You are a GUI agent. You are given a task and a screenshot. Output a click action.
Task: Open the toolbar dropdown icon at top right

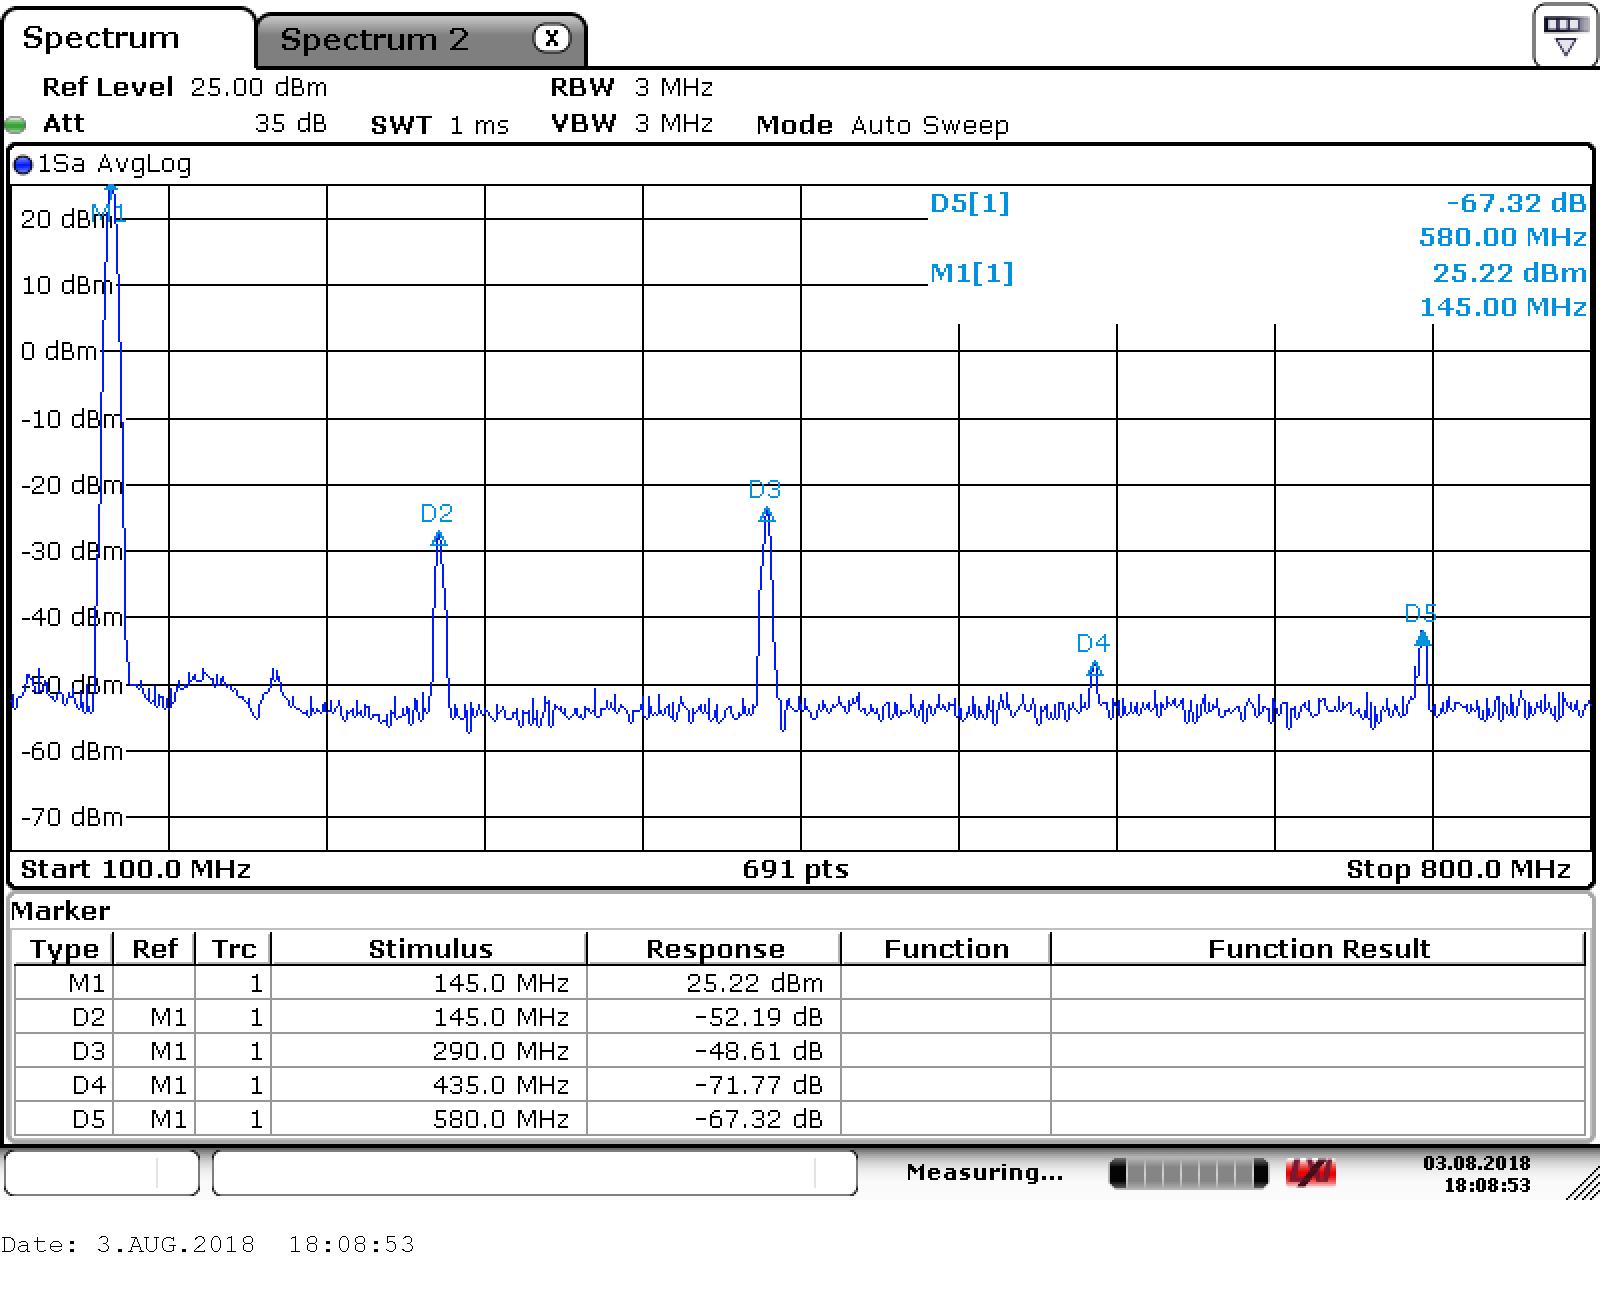[1565, 36]
